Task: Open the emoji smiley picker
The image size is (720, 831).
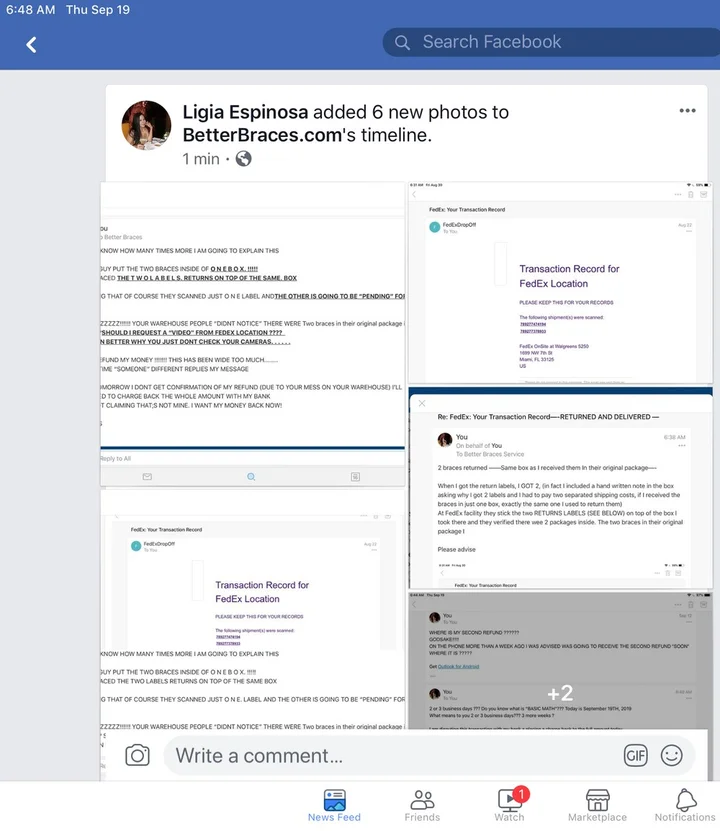Action: click(x=671, y=756)
